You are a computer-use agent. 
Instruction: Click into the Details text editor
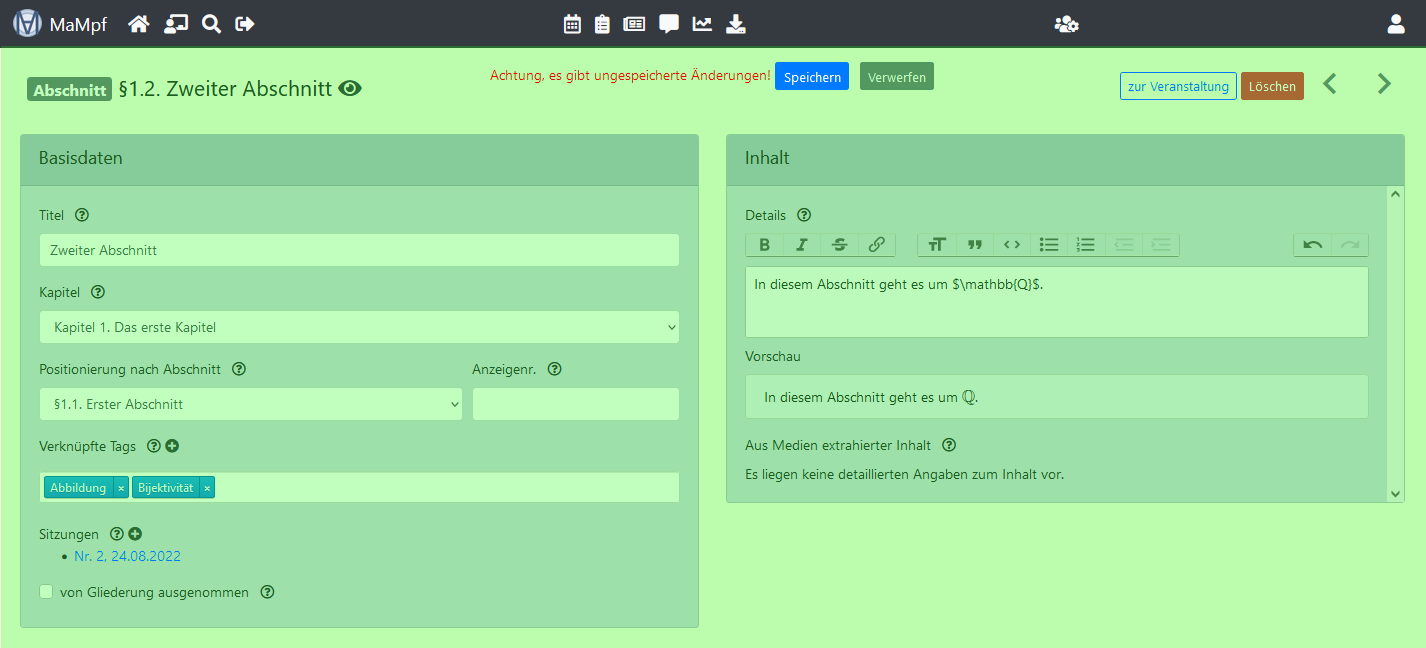tap(1057, 302)
